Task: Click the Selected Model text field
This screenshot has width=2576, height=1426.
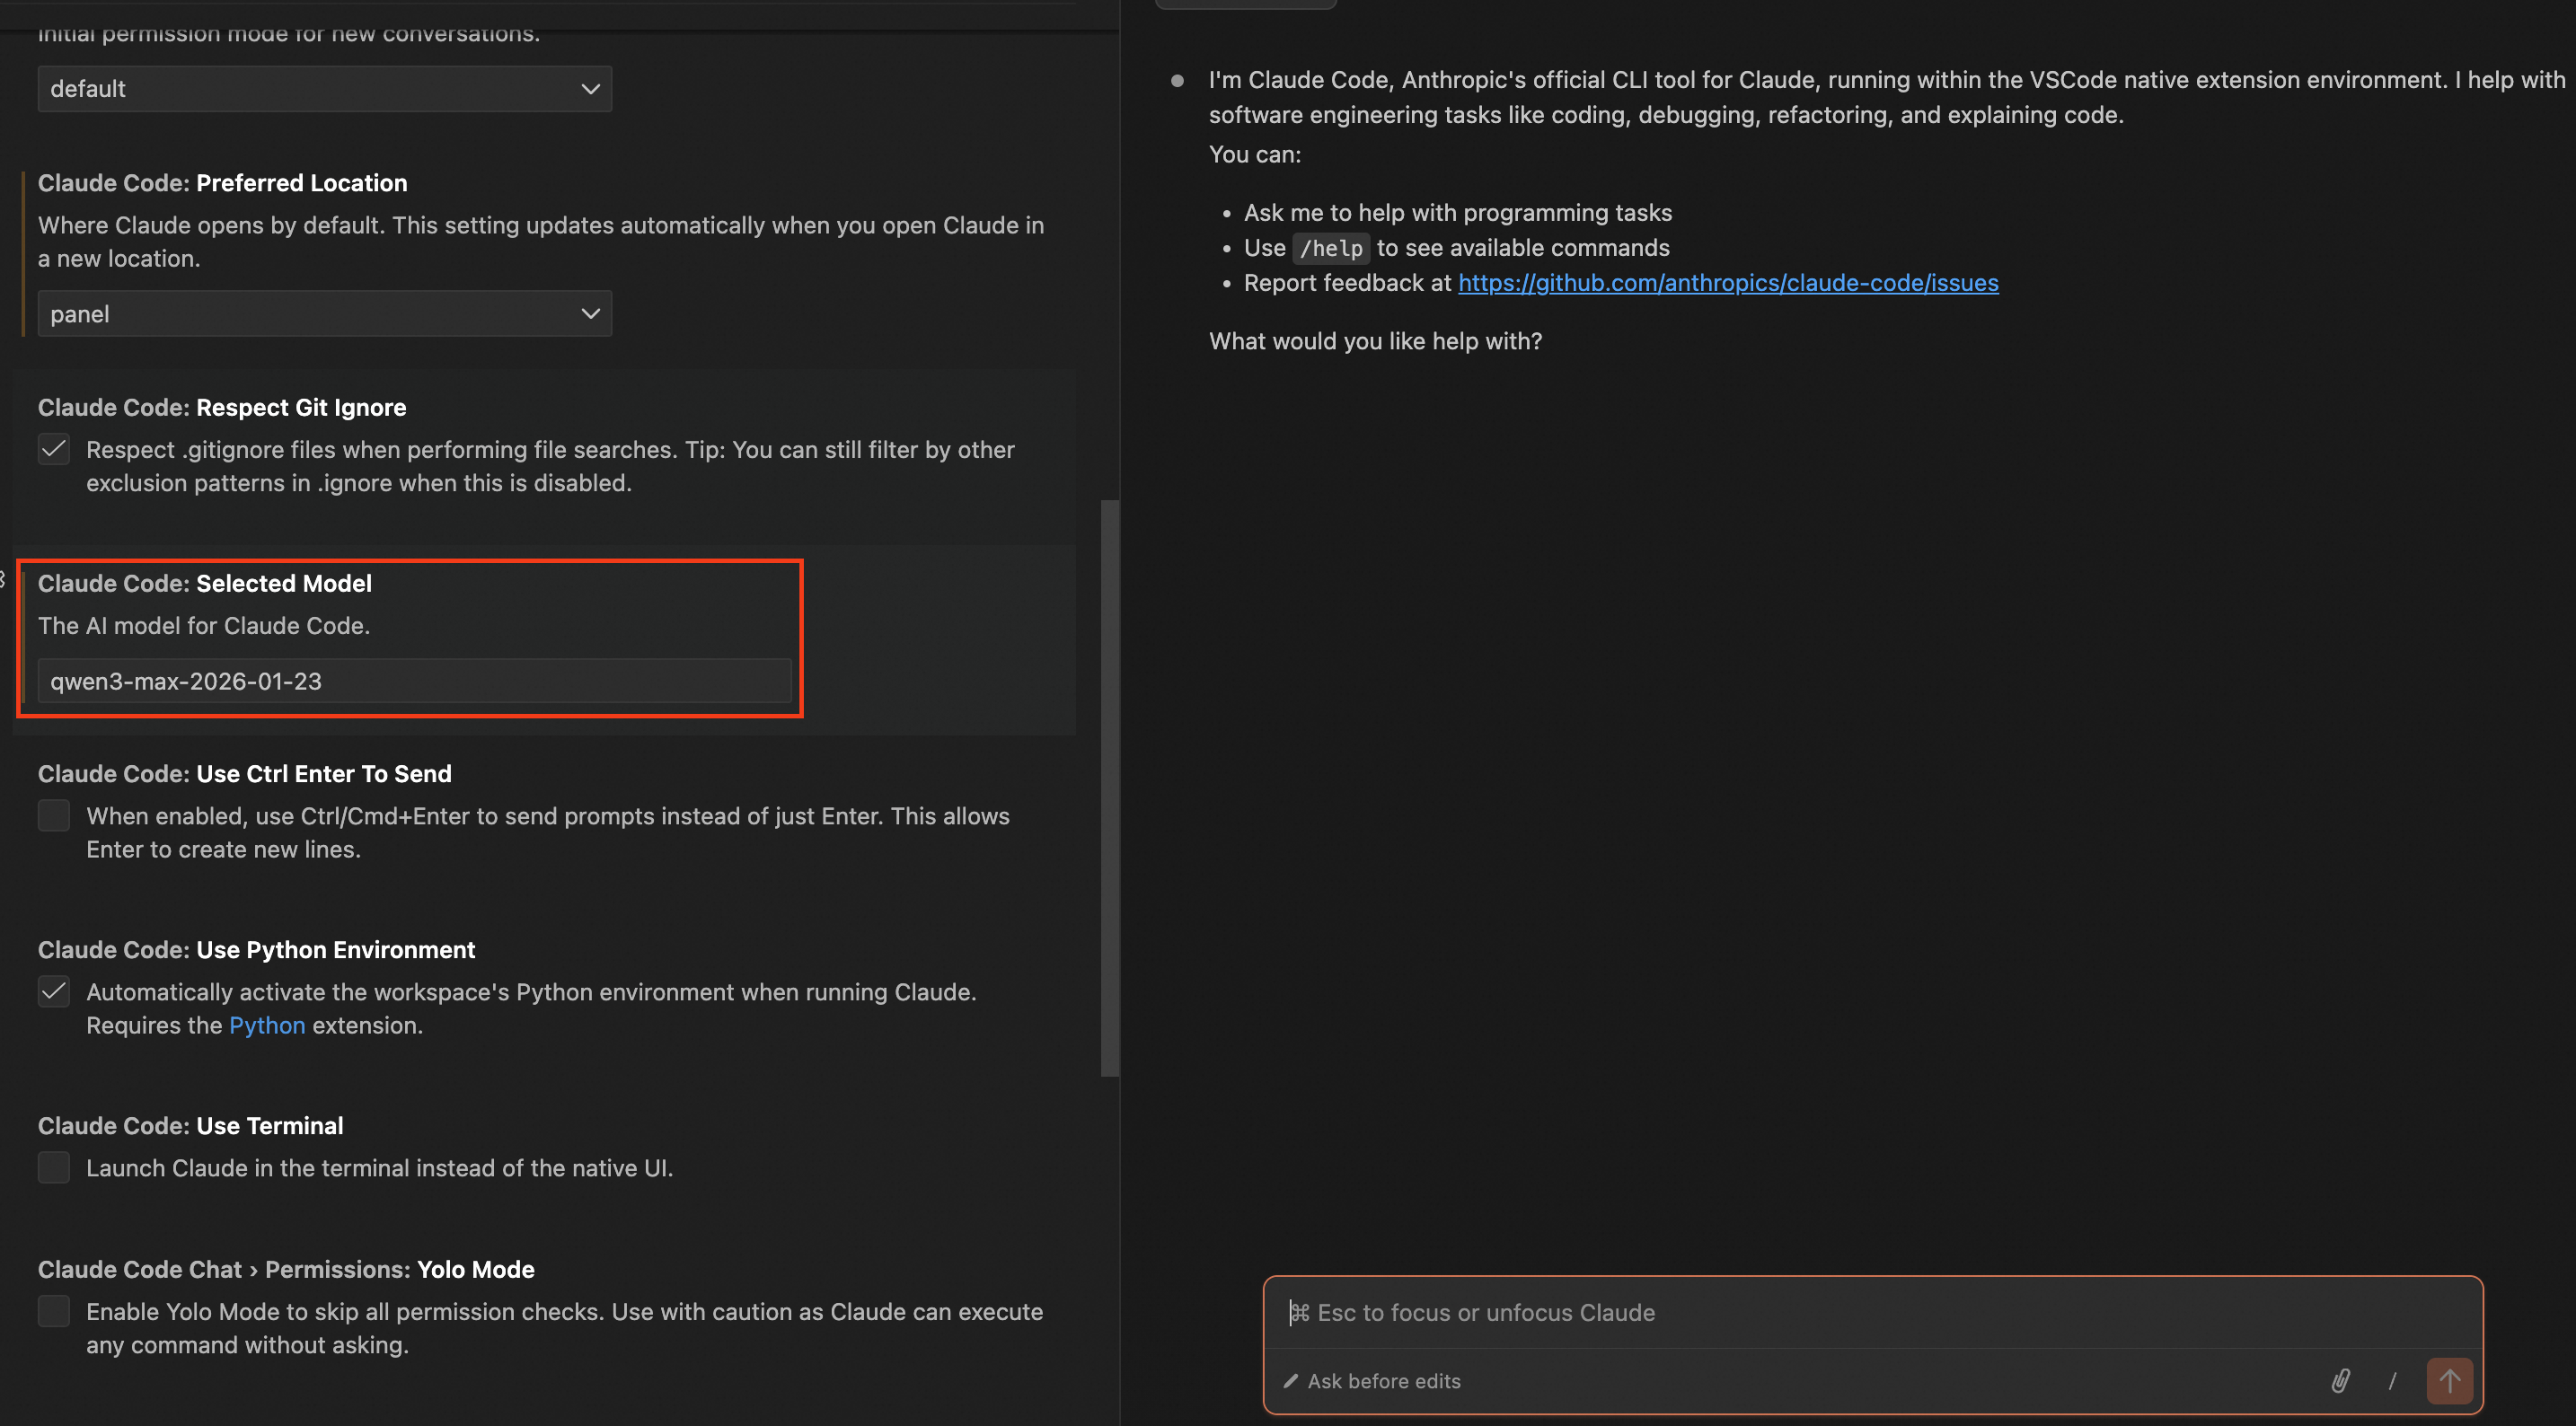Action: coord(414,681)
